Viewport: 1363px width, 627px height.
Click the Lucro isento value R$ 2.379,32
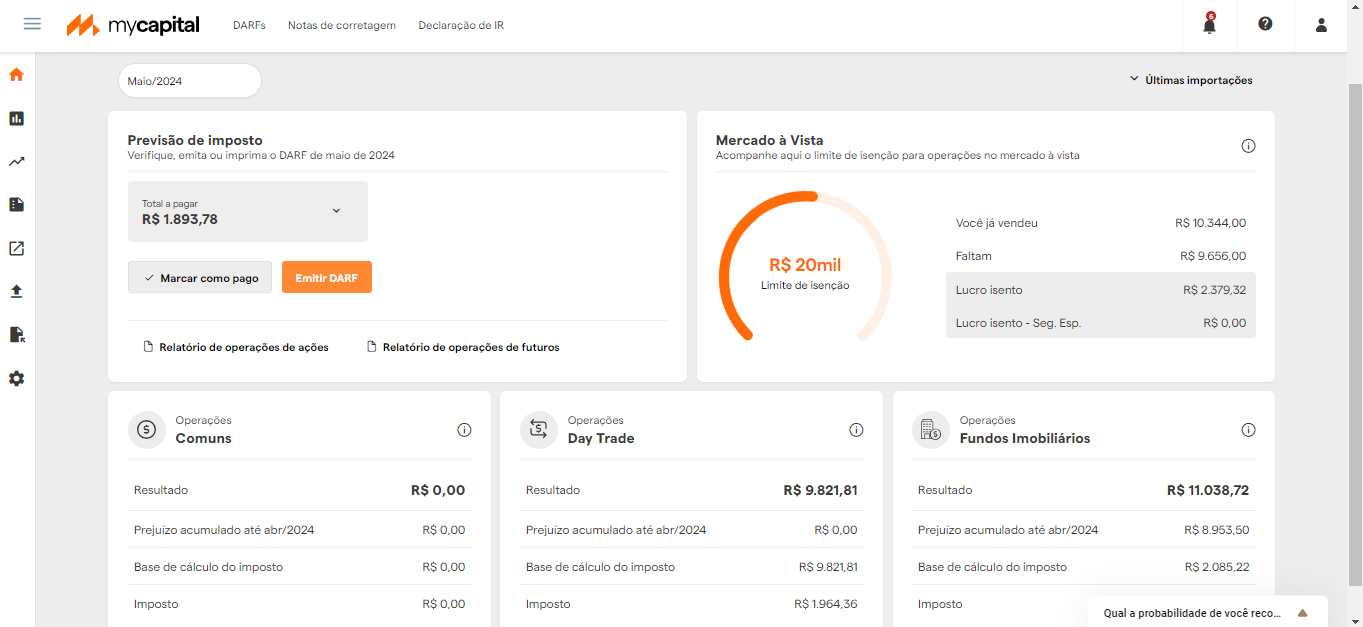click(x=1215, y=290)
